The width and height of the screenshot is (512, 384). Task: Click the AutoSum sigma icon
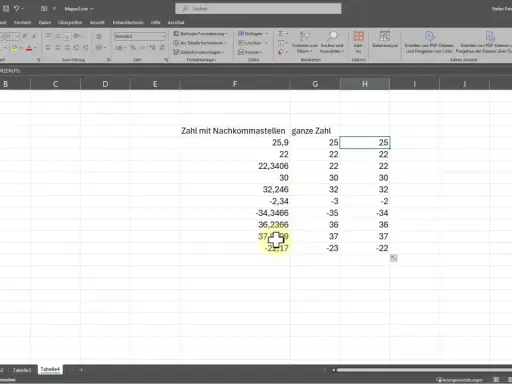point(281,34)
